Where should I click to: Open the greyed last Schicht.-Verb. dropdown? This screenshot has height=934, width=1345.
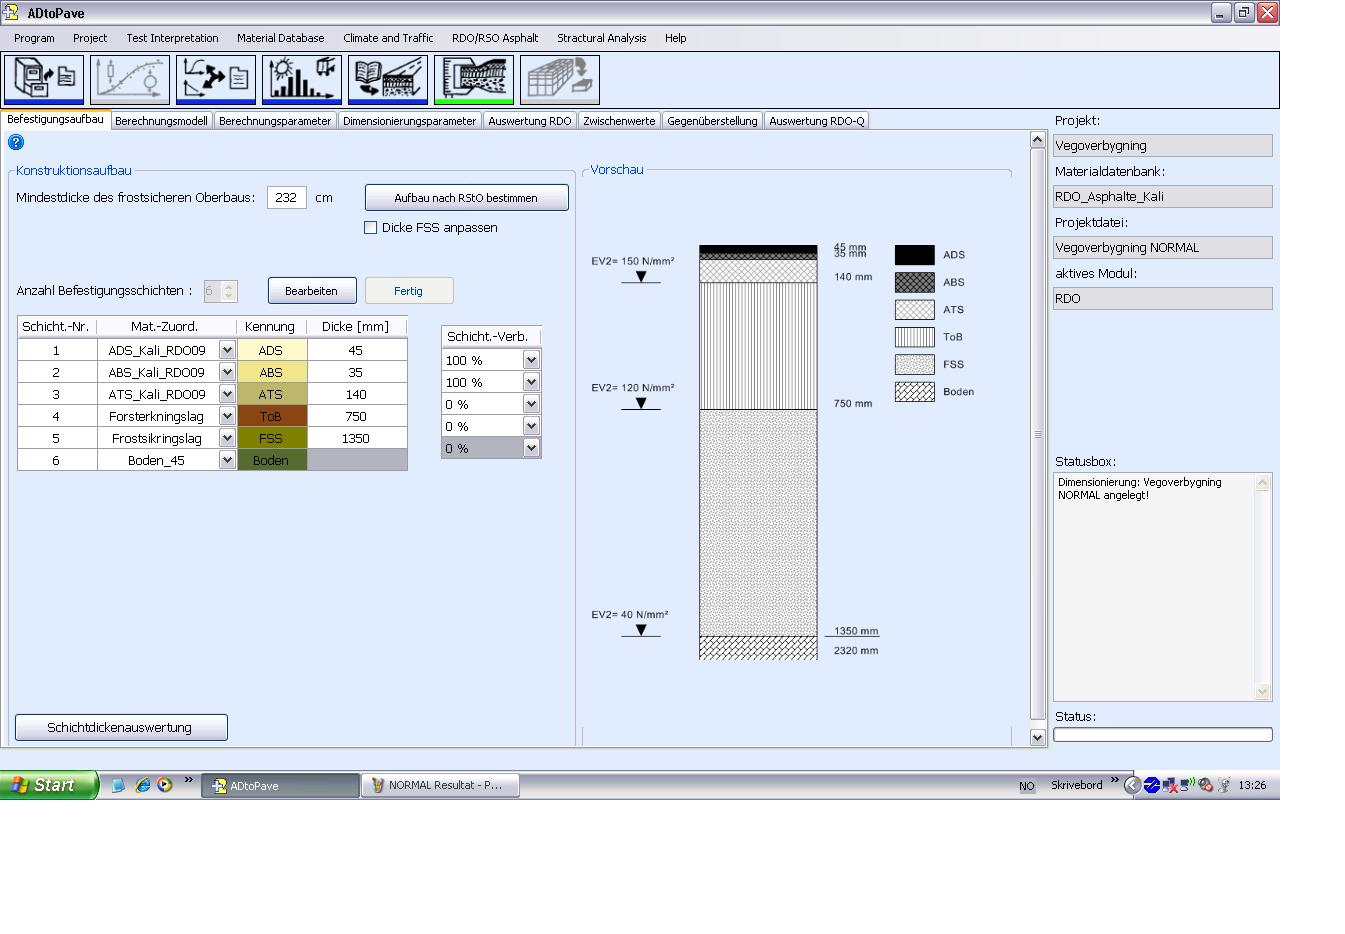tap(531, 448)
